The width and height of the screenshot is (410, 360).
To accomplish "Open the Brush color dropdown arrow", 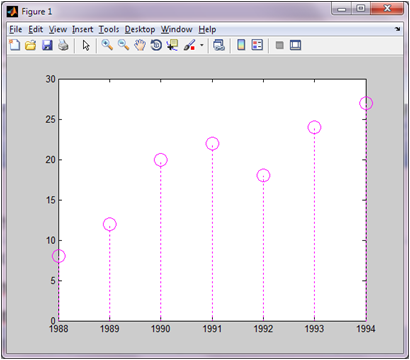I will pyautogui.click(x=202, y=45).
